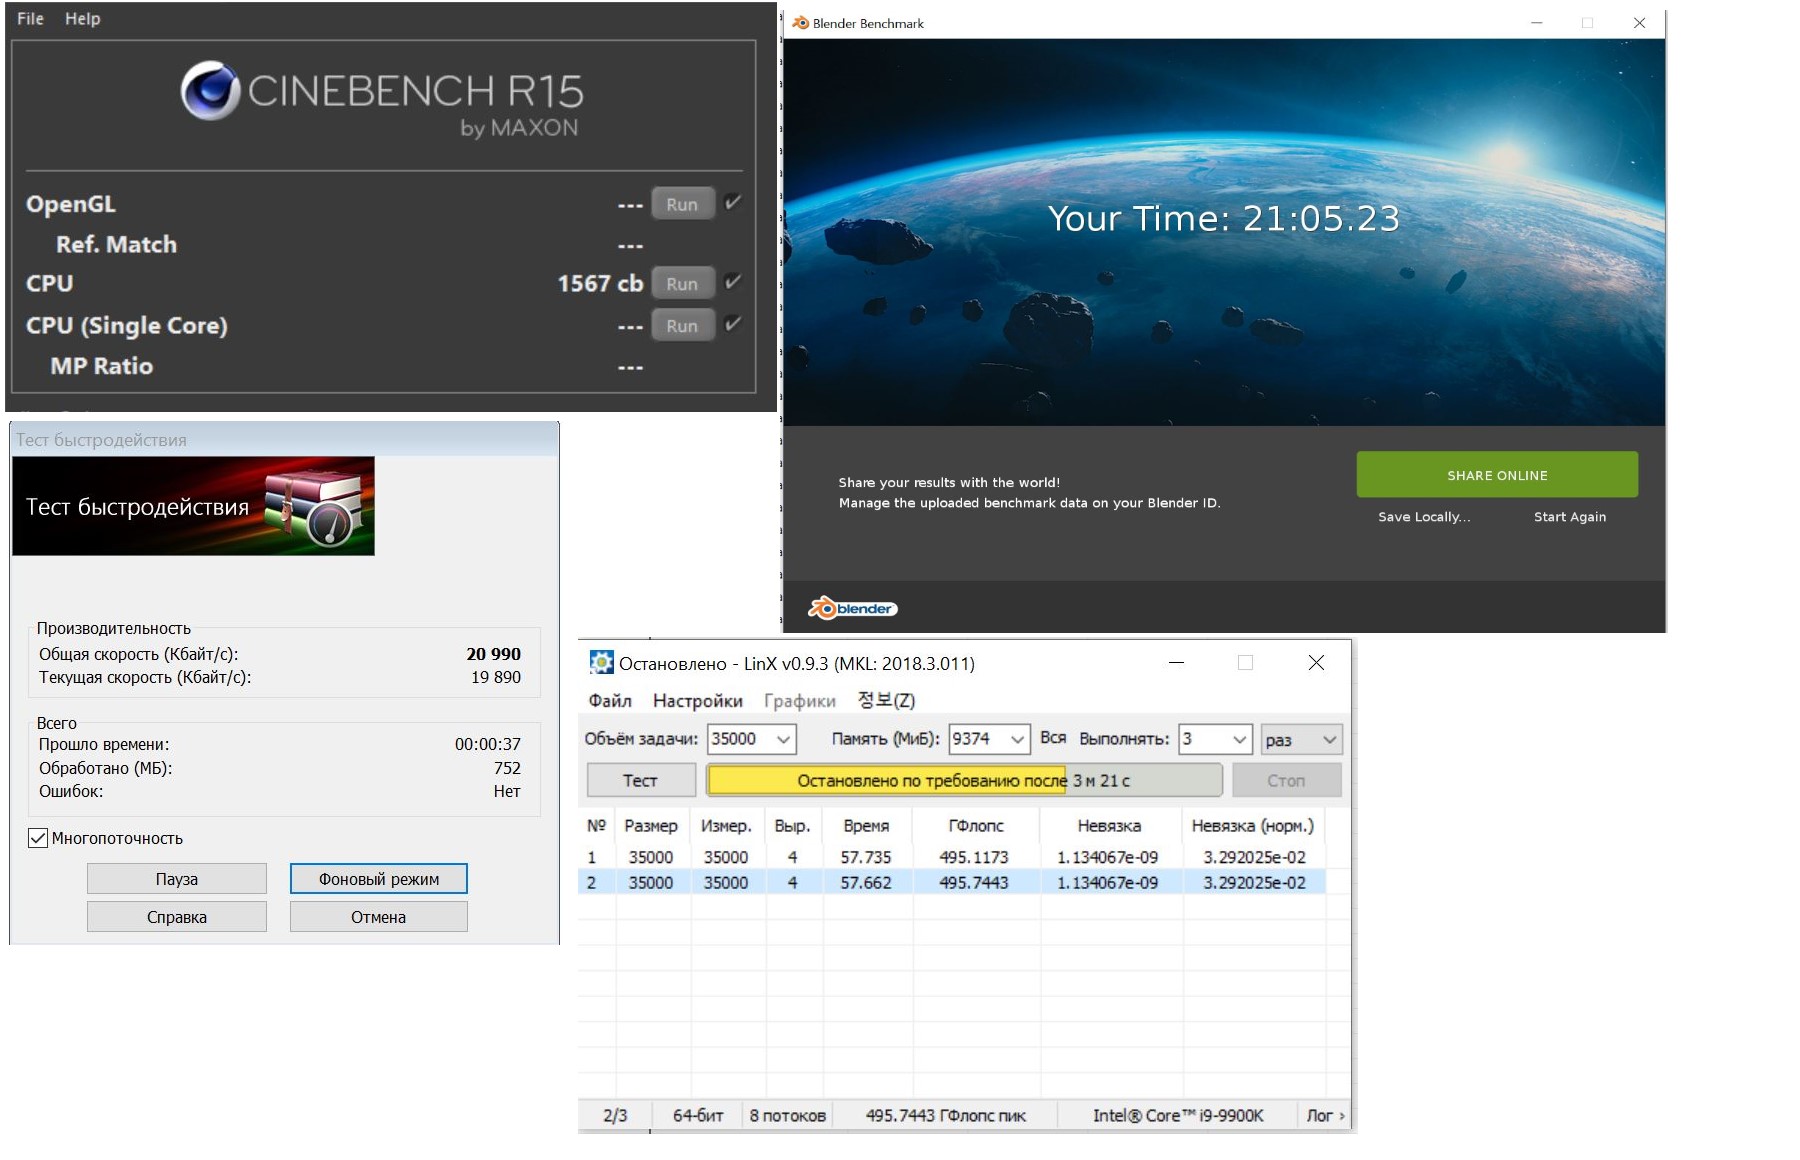Click the 8 потоков status bar entry
The width and height of the screenshot is (1800, 1160).
(x=788, y=1115)
